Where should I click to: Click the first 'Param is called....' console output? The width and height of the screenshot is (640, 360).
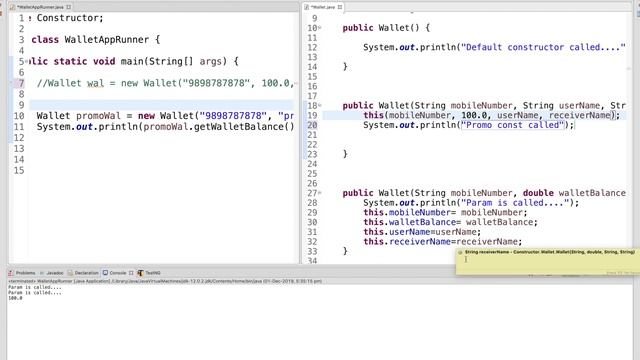tap(35, 287)
